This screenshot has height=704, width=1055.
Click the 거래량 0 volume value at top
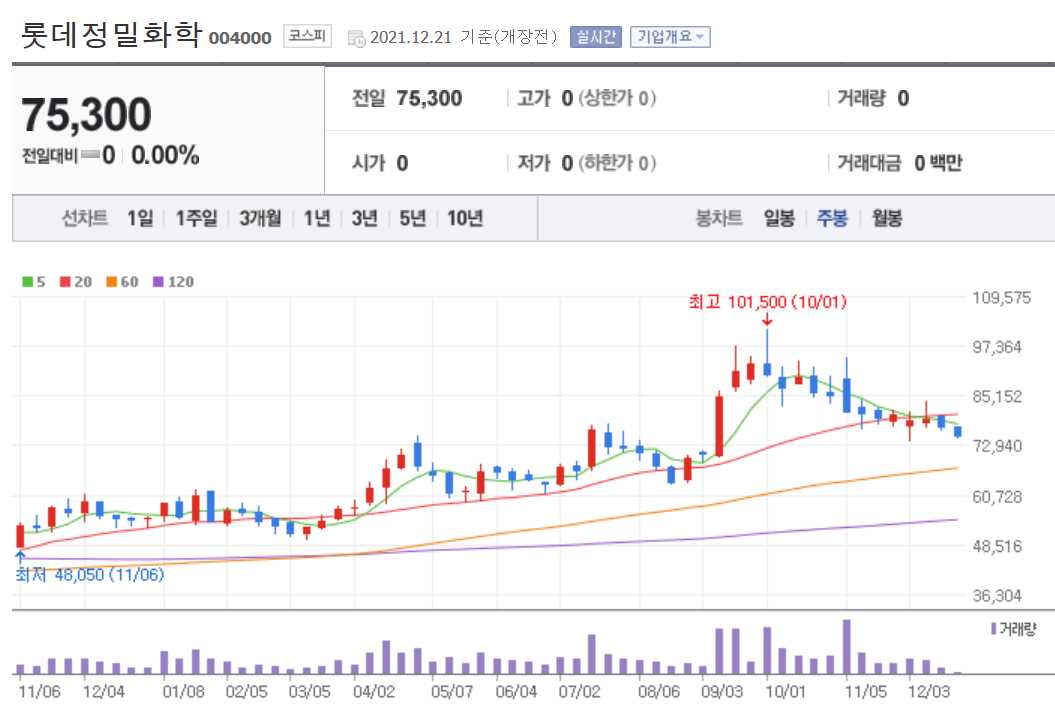point(873,98)
